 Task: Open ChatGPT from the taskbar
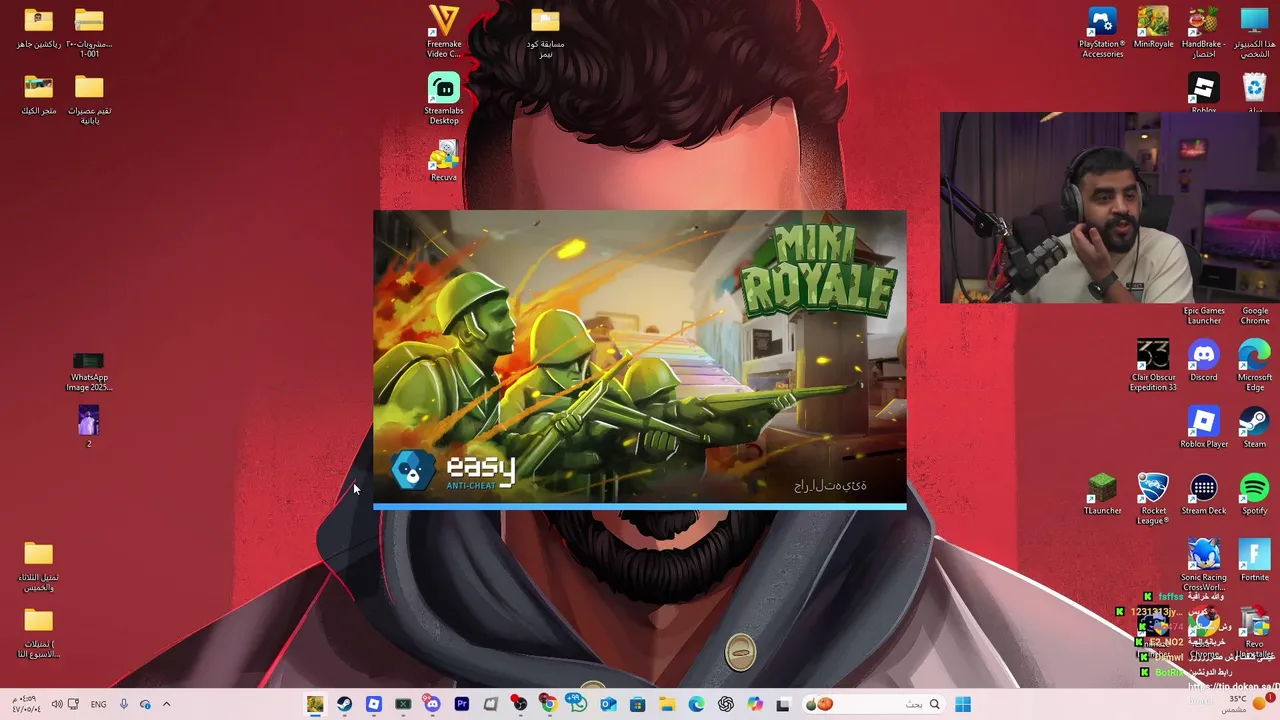pyautogui.click(x=725, y=704)
